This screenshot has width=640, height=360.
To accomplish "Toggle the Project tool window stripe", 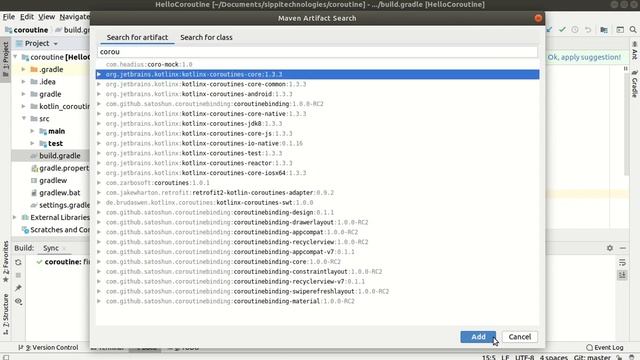I will click(x=5, y=60).
